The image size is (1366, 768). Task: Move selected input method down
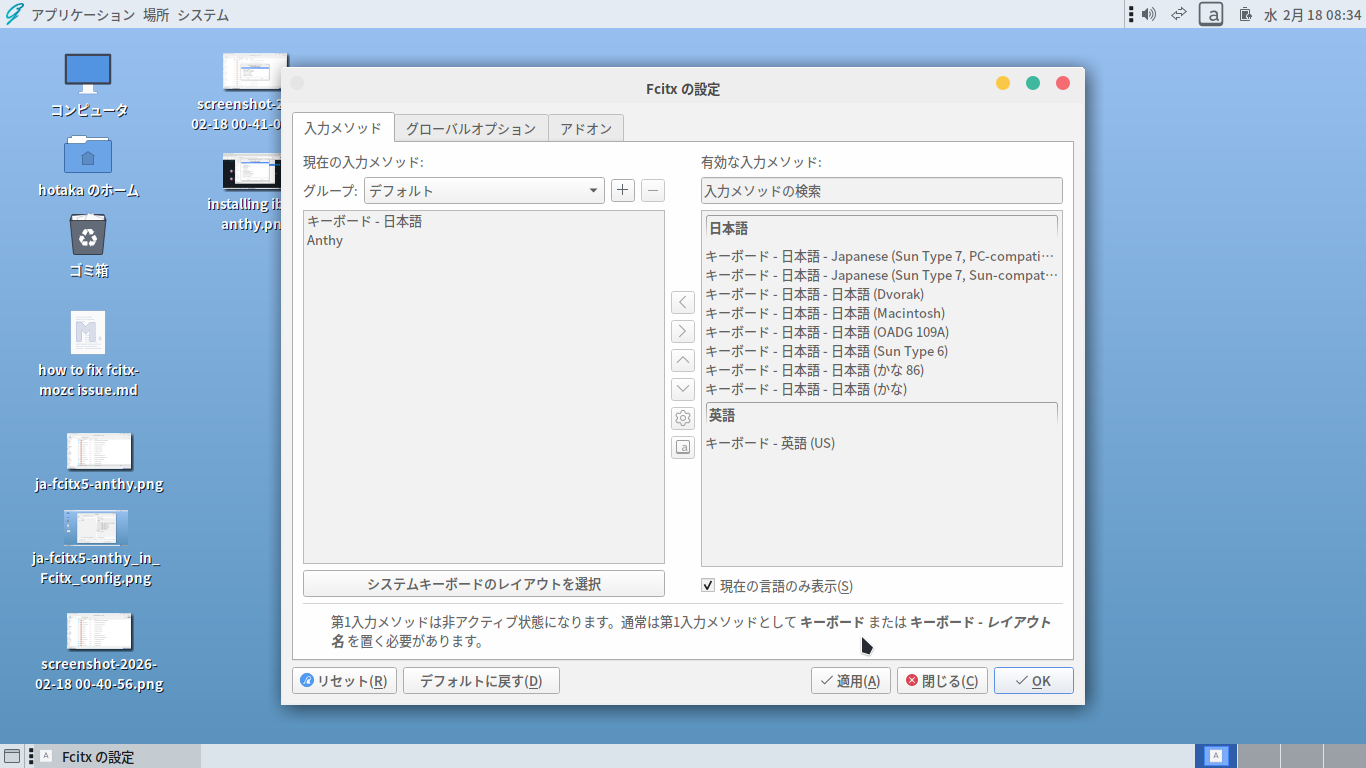pyautogui.click(x=683, y=389)
